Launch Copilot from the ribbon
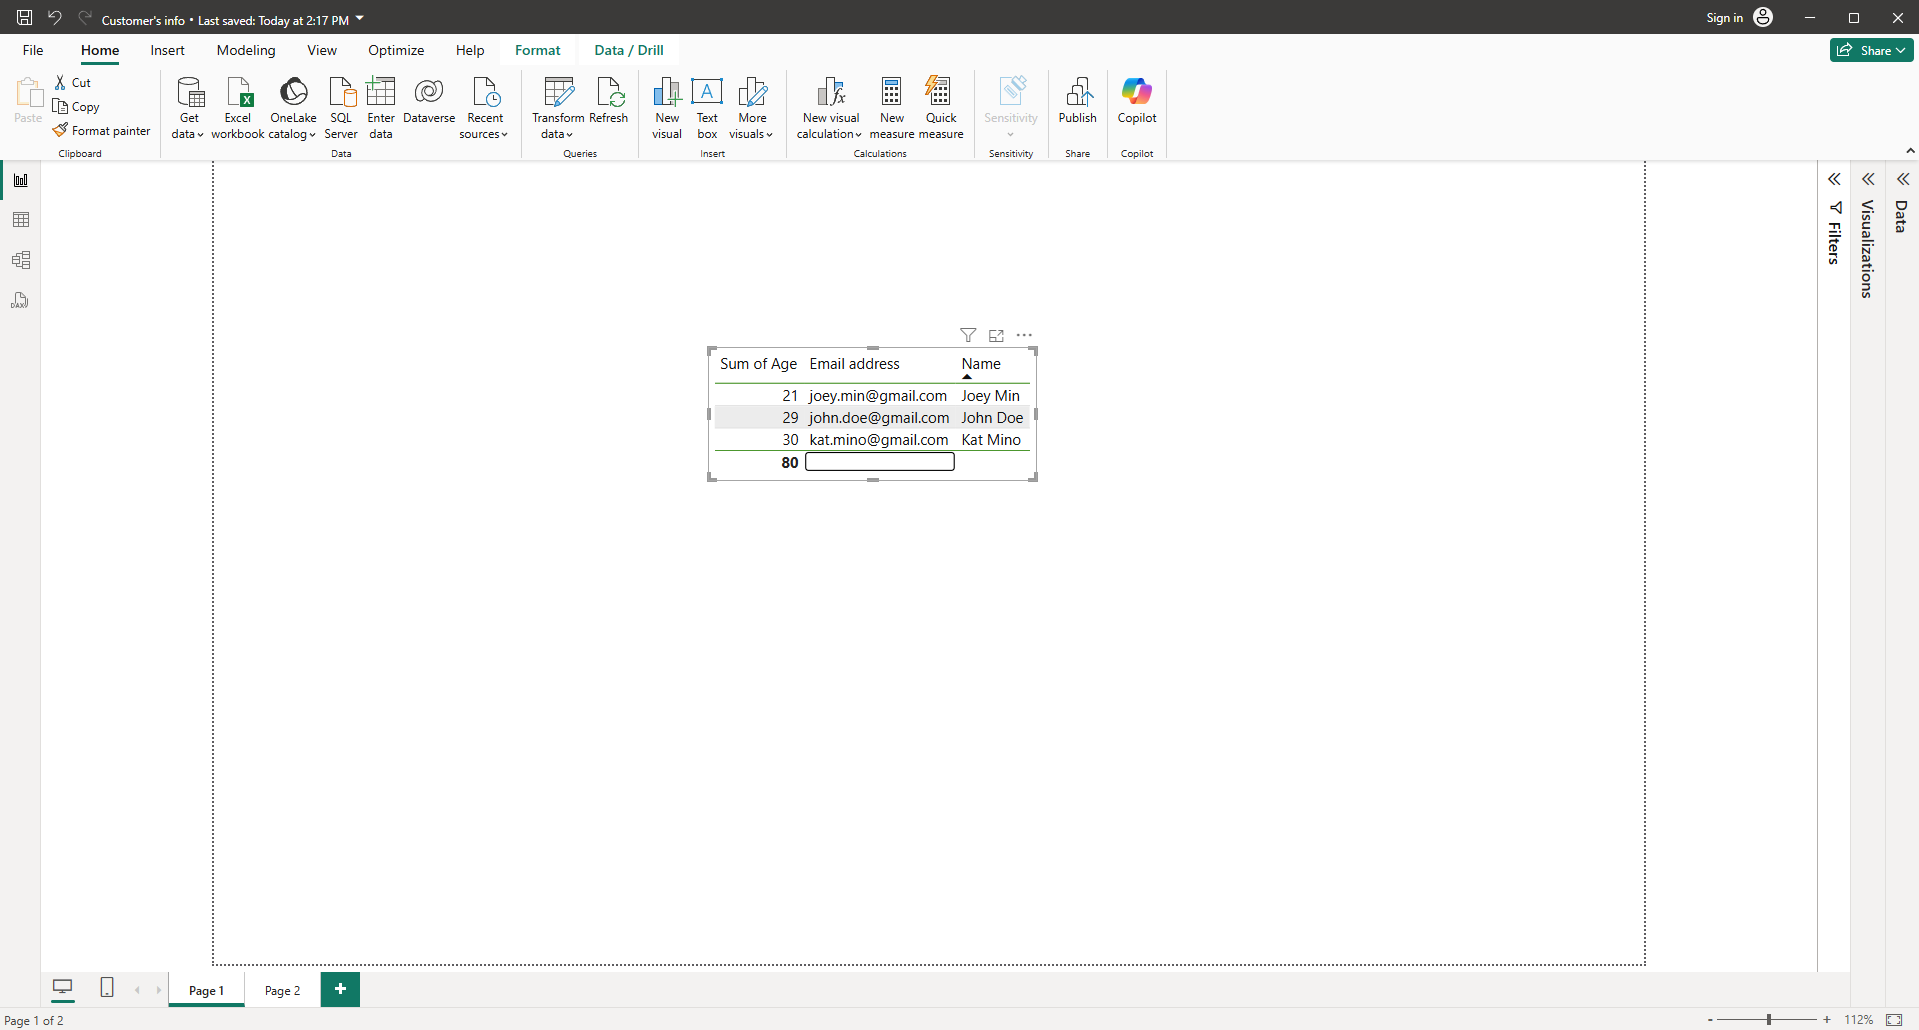Viewport: 1919px width, 1030px height. [1137, 93]
